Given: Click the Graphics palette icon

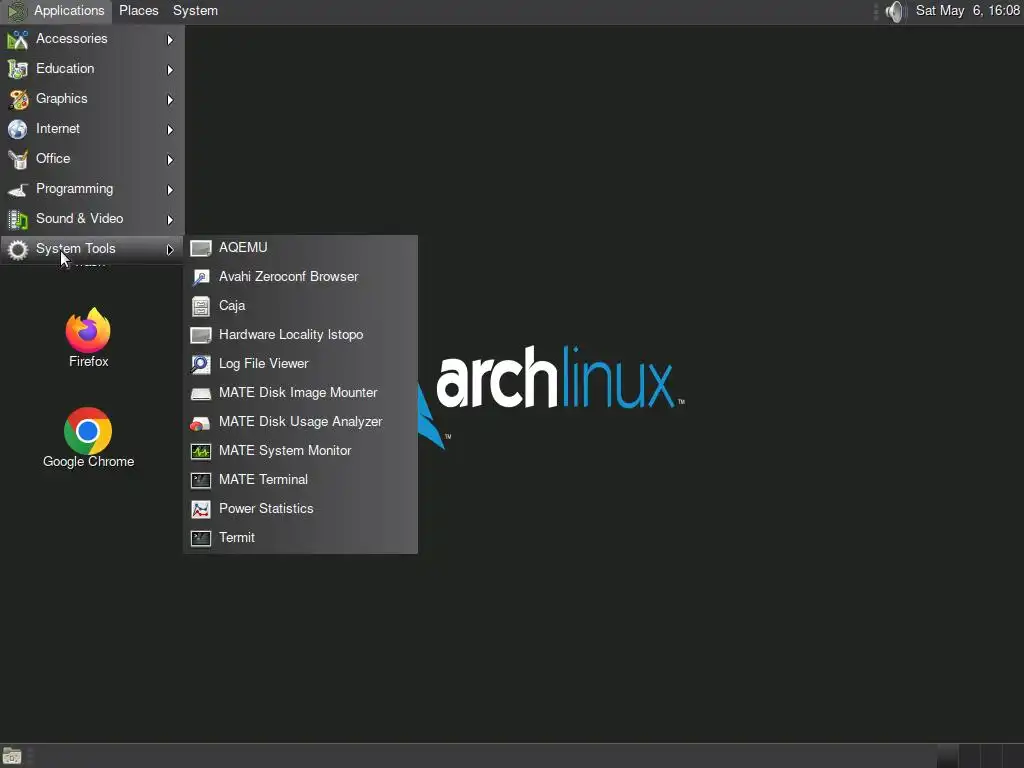Looking at the screenshot, I should (x=18, y=99).
